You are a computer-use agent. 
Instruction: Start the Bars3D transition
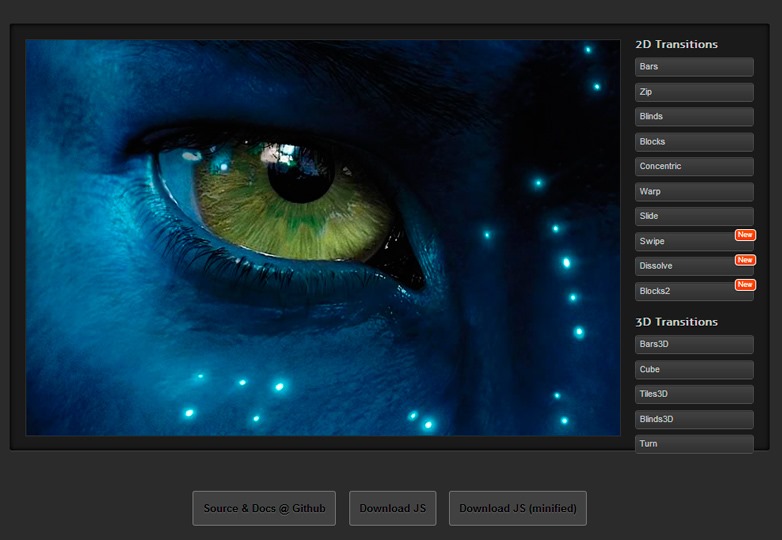point(694,344)
